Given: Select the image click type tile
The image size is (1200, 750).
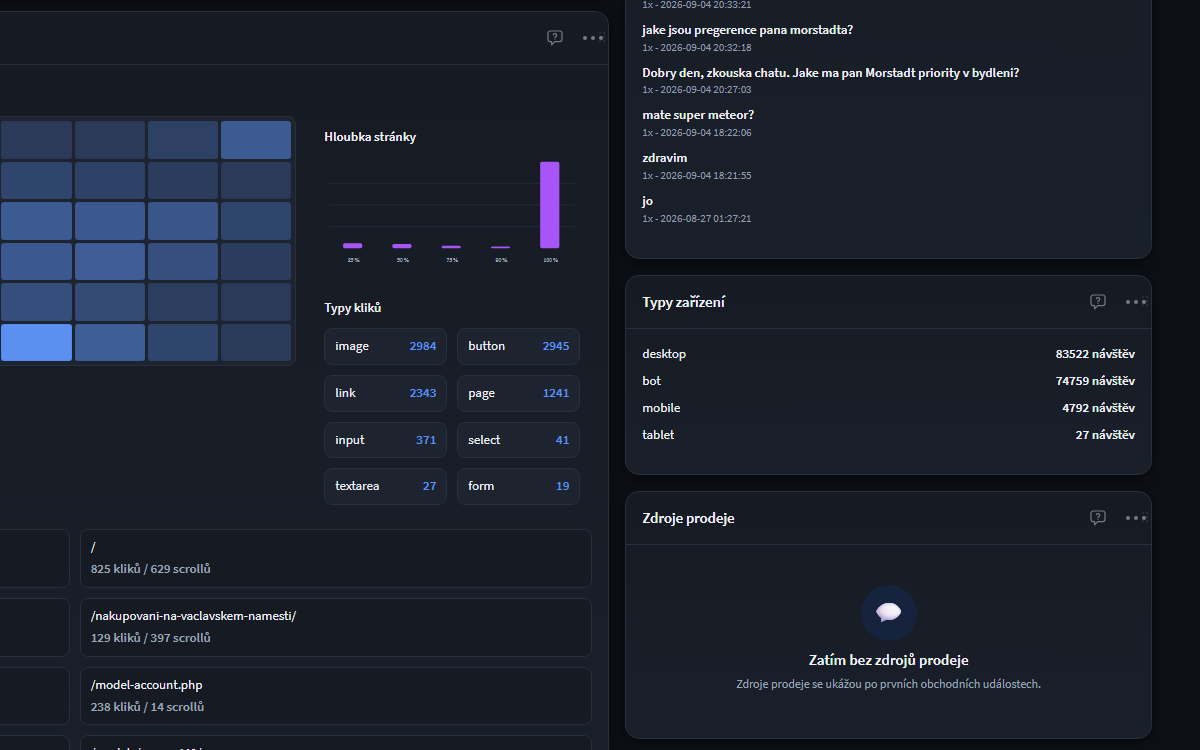Looking at the screenshot, I should (x=385, y=346).
